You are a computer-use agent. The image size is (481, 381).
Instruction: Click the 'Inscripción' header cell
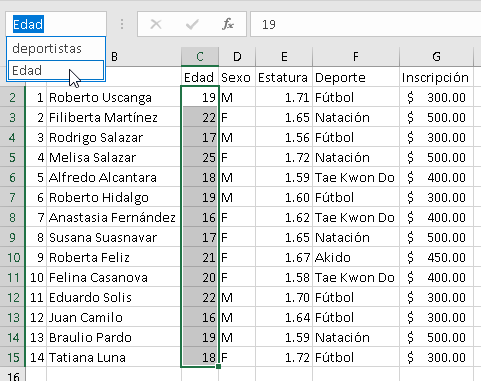(x=436, y=77)
